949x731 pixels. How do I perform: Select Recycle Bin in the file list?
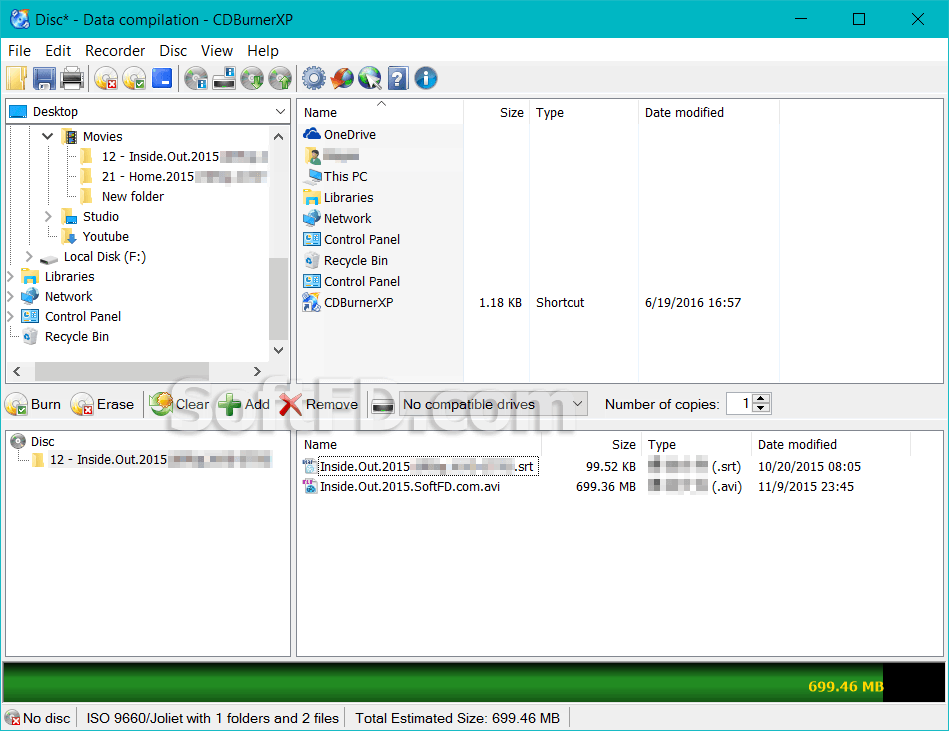click(x=346, y=260)
